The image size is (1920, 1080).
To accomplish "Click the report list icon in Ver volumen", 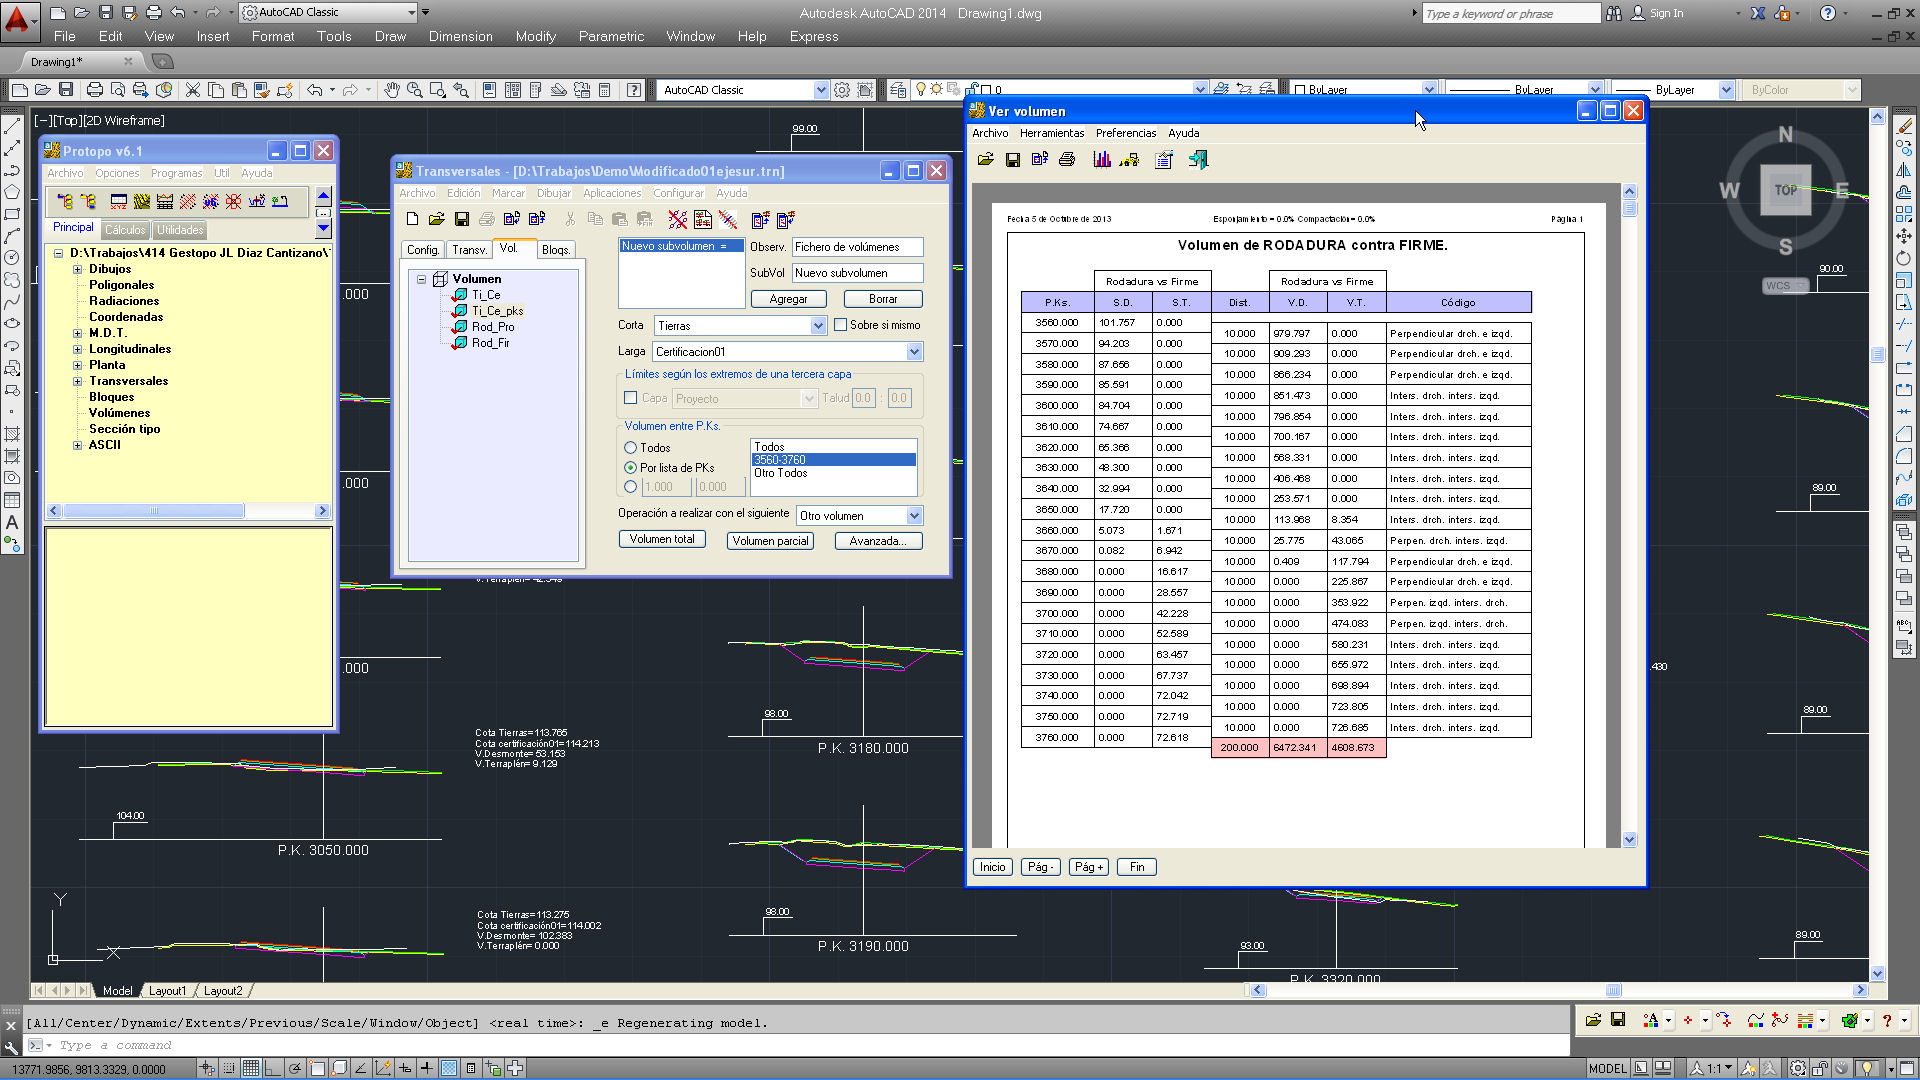I will click(1164, 160).
